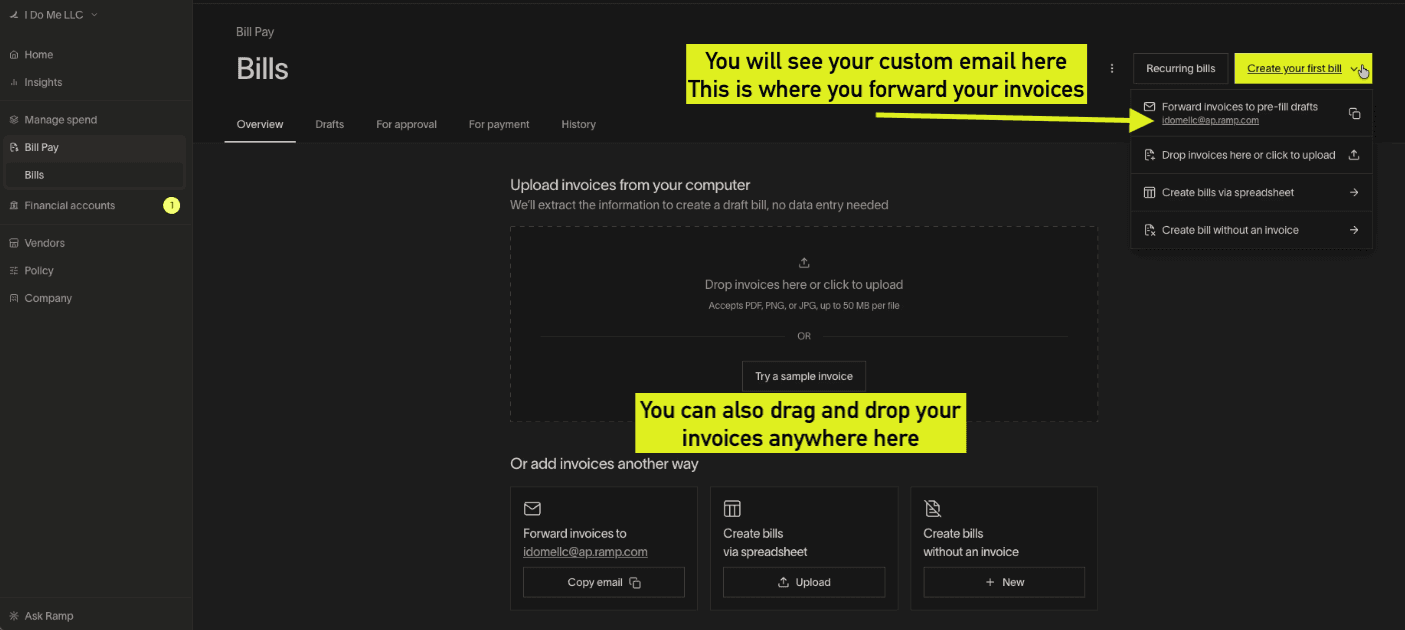Open Vendors in the sidebar

point(44,243)
